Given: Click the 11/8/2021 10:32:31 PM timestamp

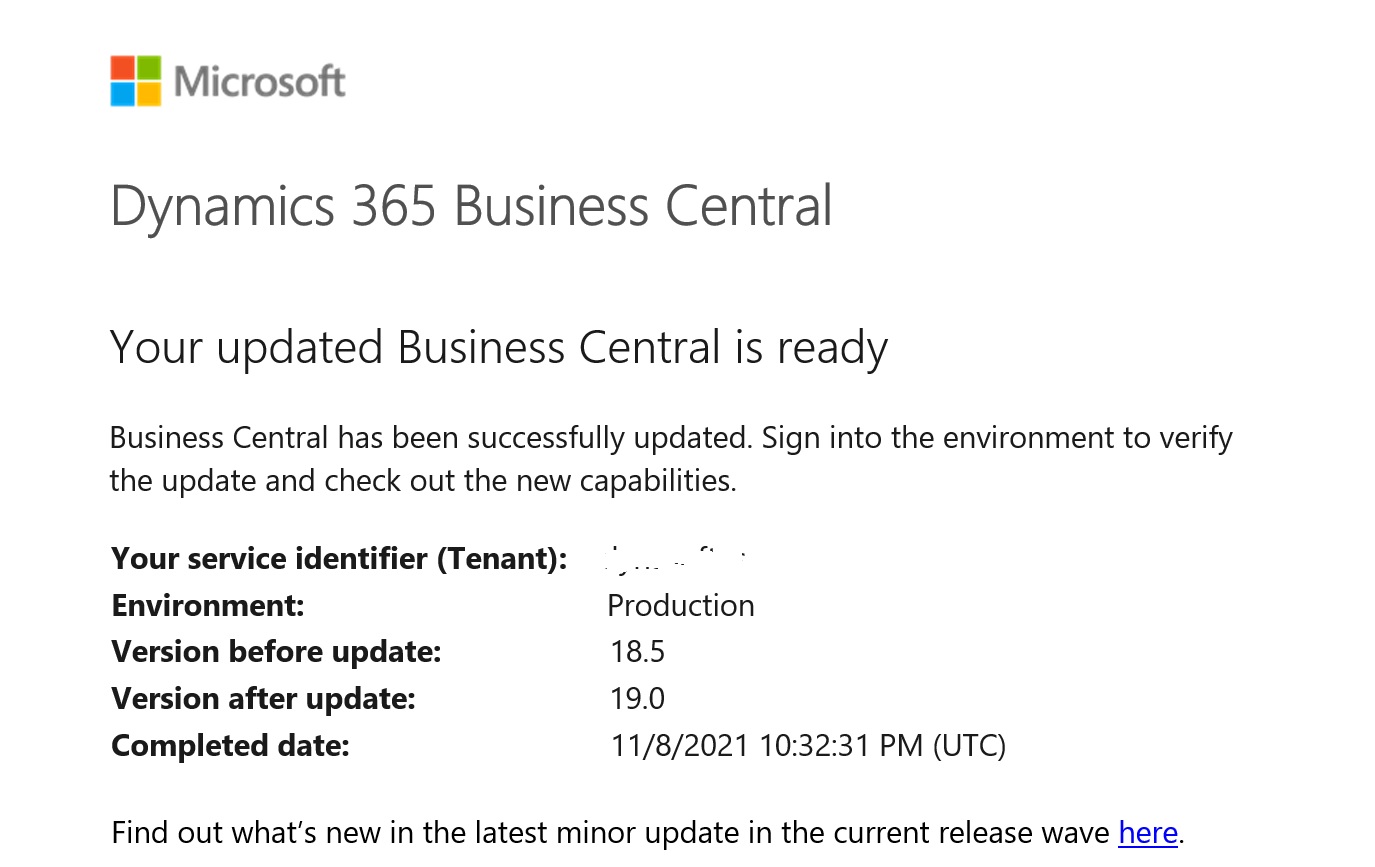Looking at the screenshot, I should [x=766, y=745].
